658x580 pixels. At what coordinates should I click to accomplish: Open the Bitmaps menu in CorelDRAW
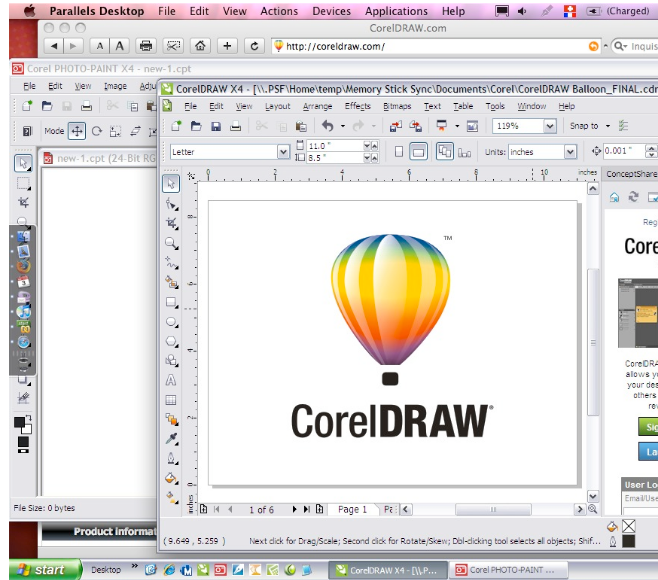(x=397, y=106)
